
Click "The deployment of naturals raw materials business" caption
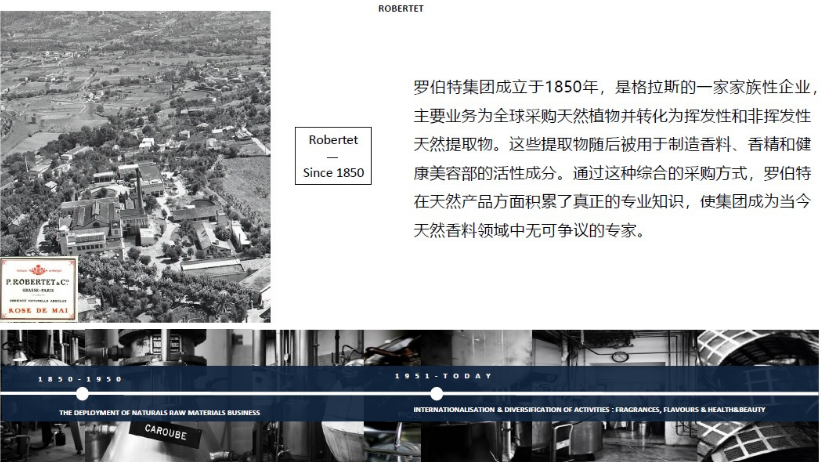click(x=160, y=413)
